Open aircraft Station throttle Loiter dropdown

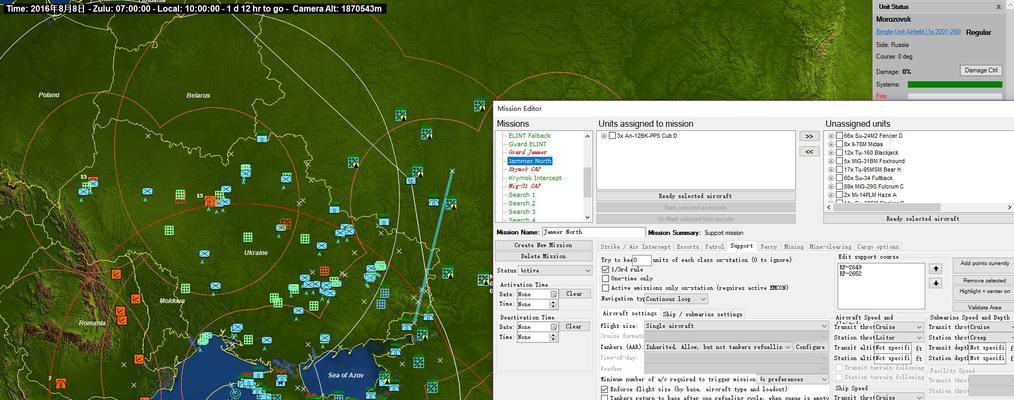[900, 338]
